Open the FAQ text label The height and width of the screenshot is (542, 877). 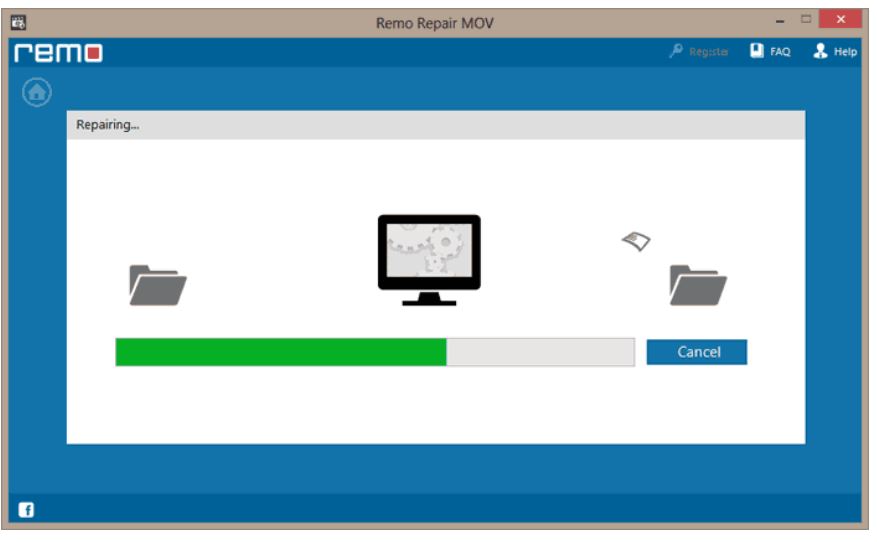point(780,52)
